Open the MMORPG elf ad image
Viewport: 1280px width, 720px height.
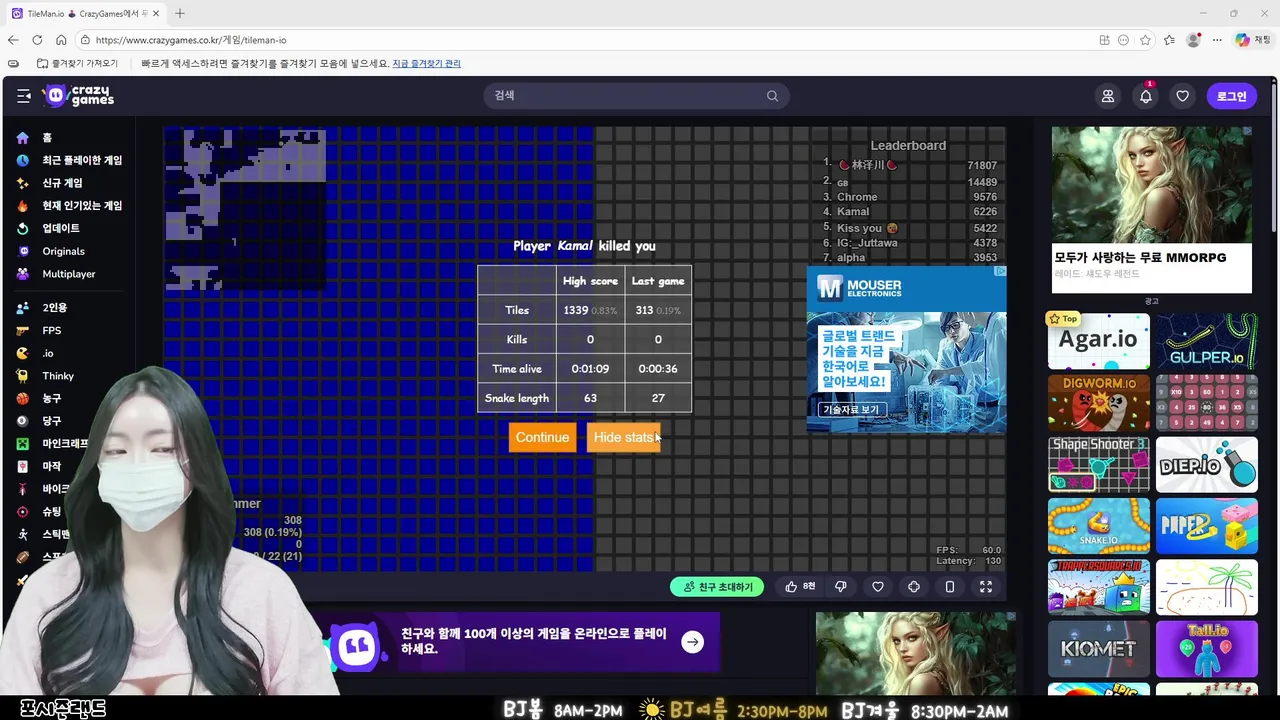point(1152,184)
